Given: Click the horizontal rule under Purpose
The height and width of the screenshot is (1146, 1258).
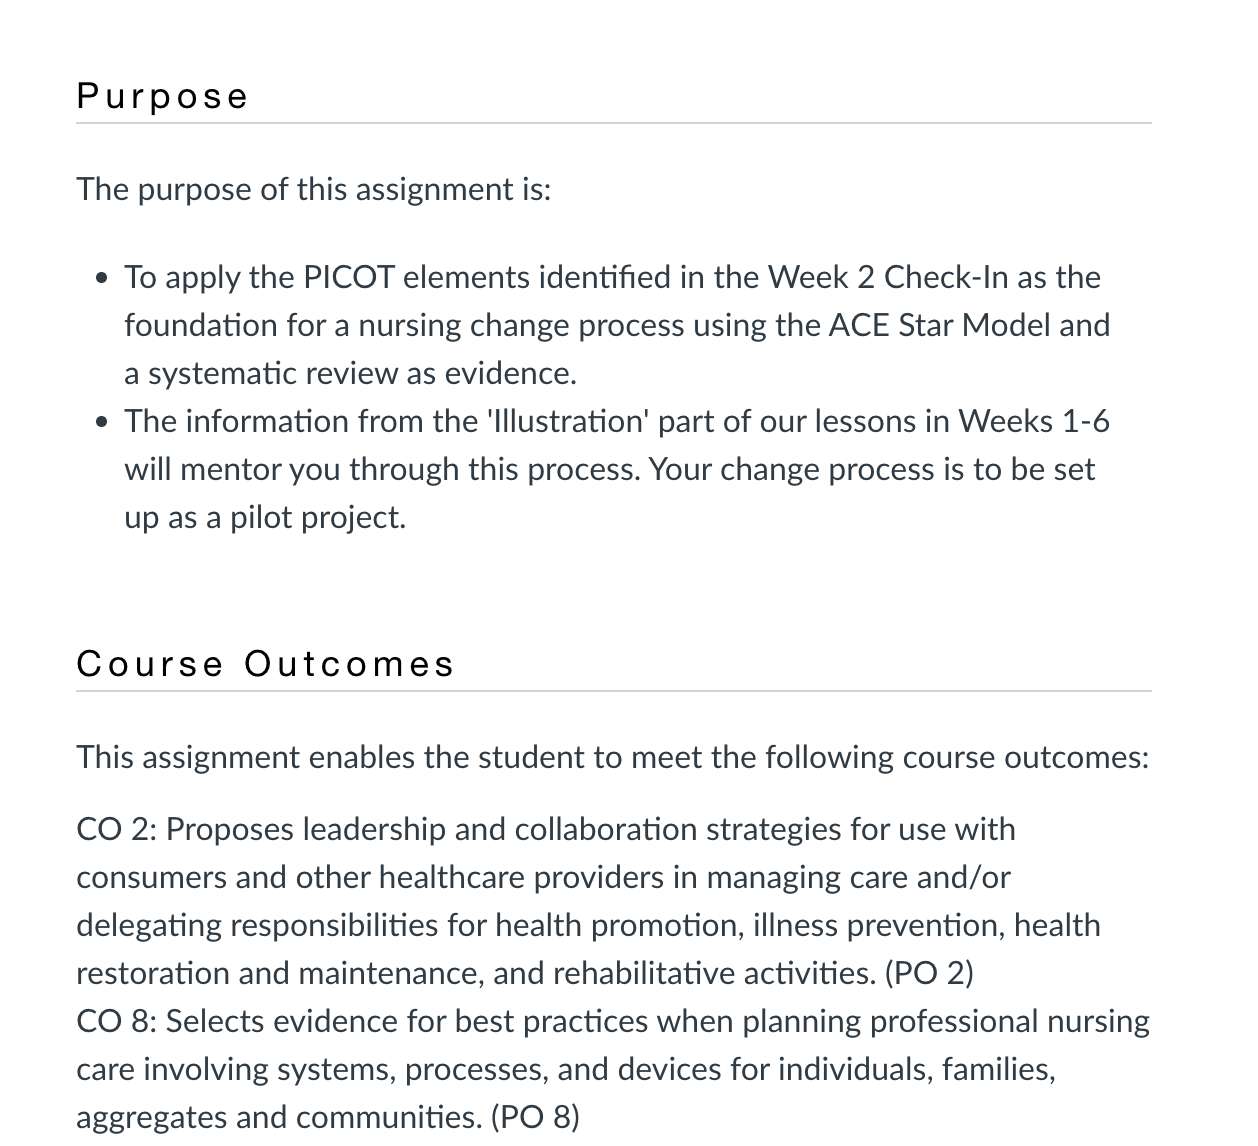Looking at the screenshot, I should pos(614,123).
